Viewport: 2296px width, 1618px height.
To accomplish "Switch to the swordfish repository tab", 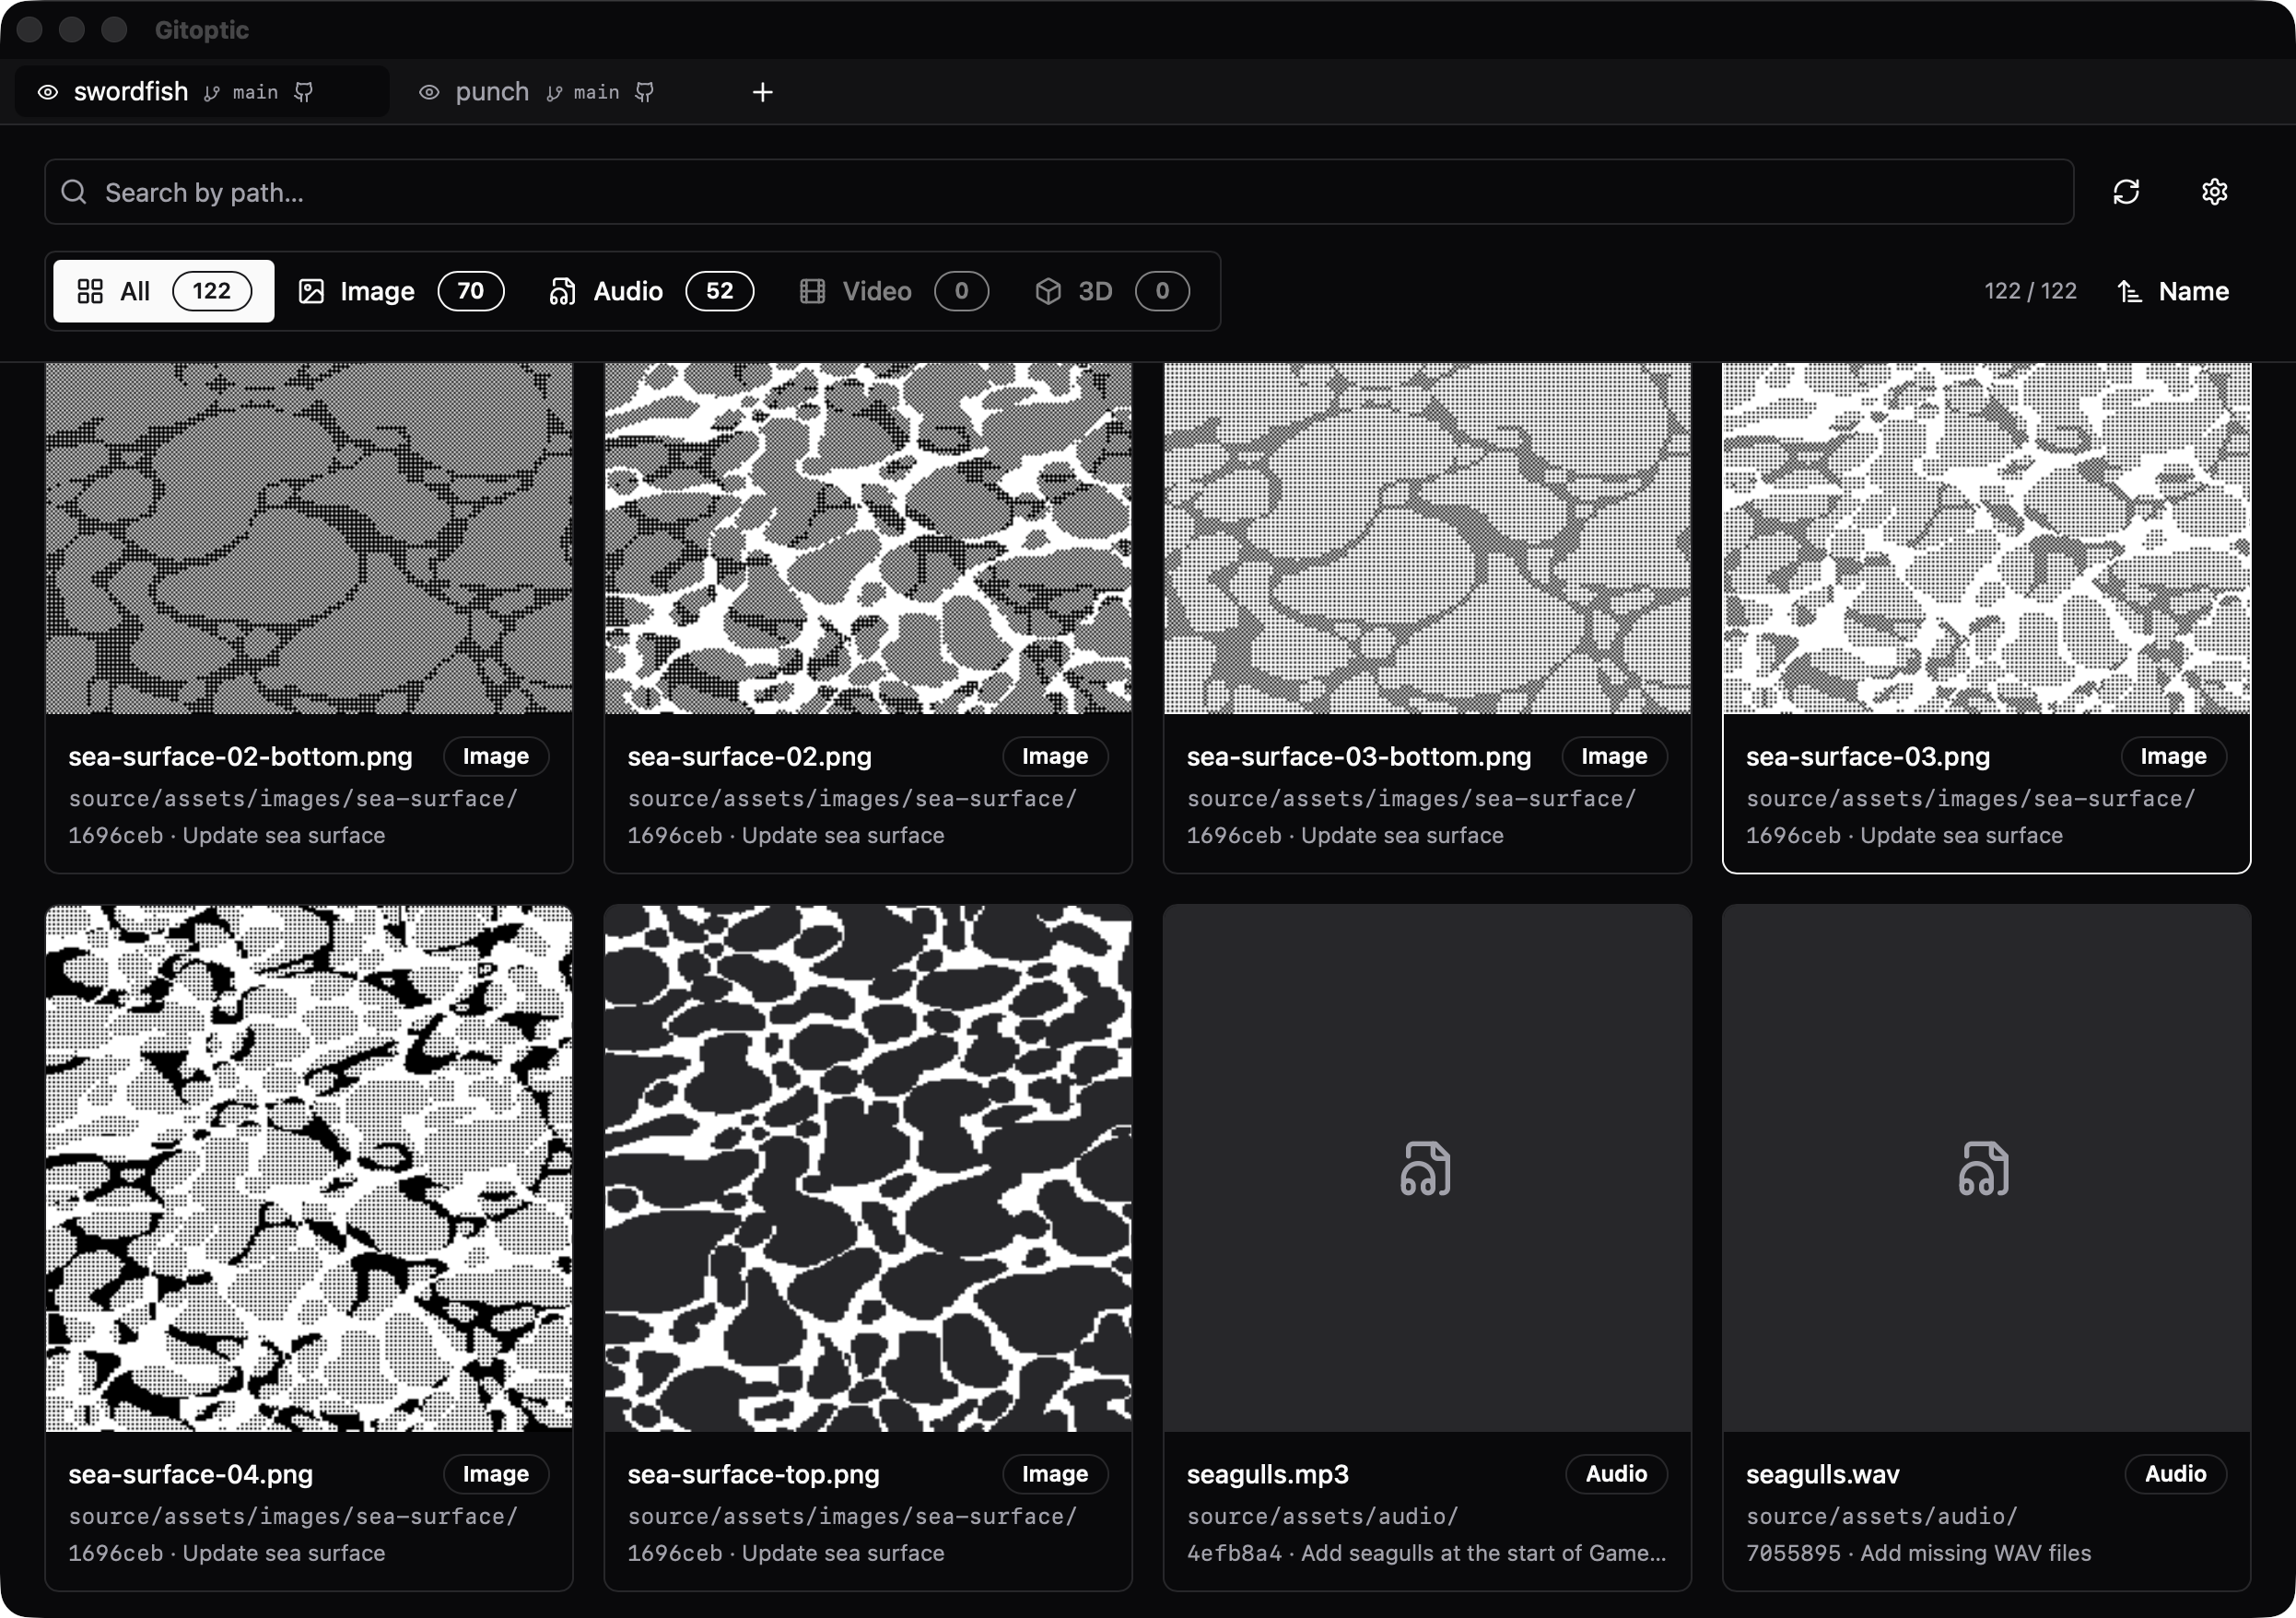I will point(202,92).
